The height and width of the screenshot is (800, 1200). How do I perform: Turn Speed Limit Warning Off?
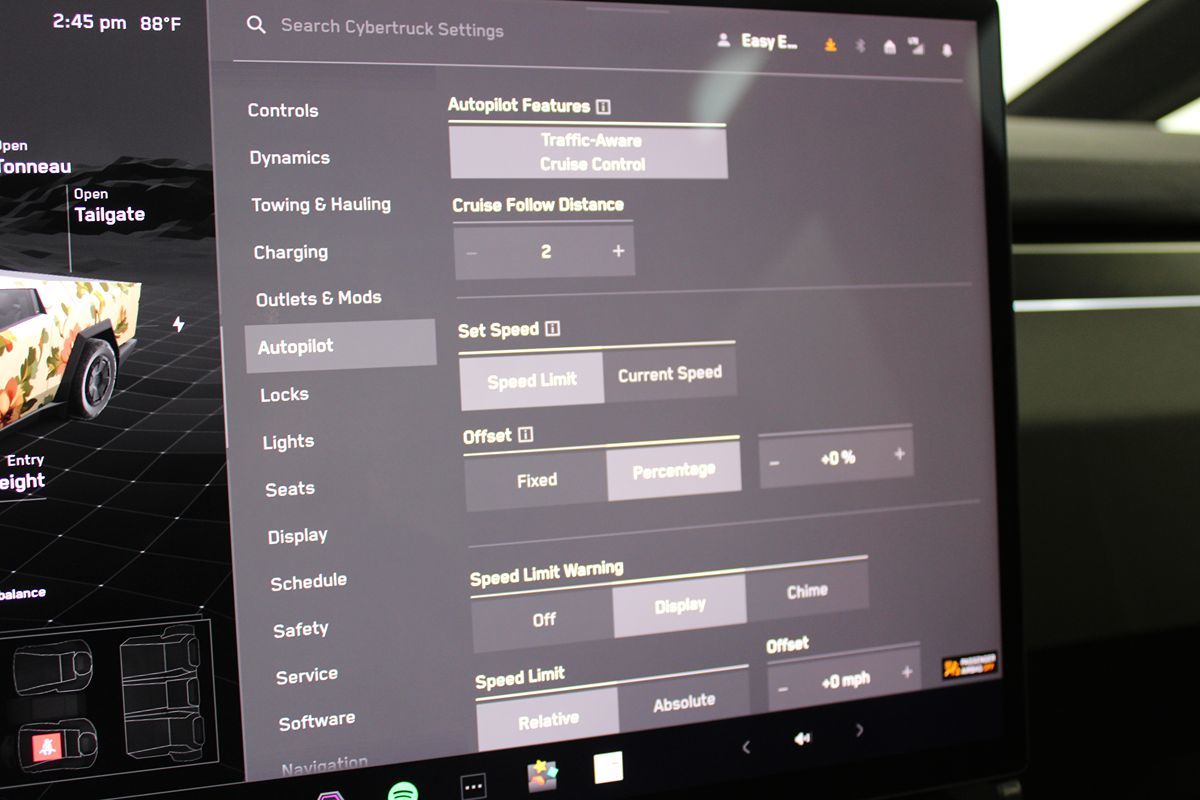[x=544, y=620]
